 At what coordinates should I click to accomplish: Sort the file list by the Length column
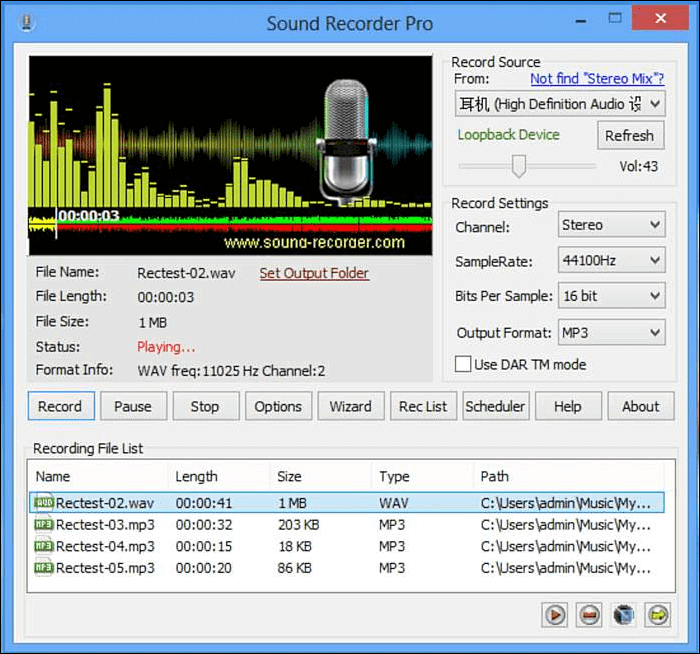196,477
